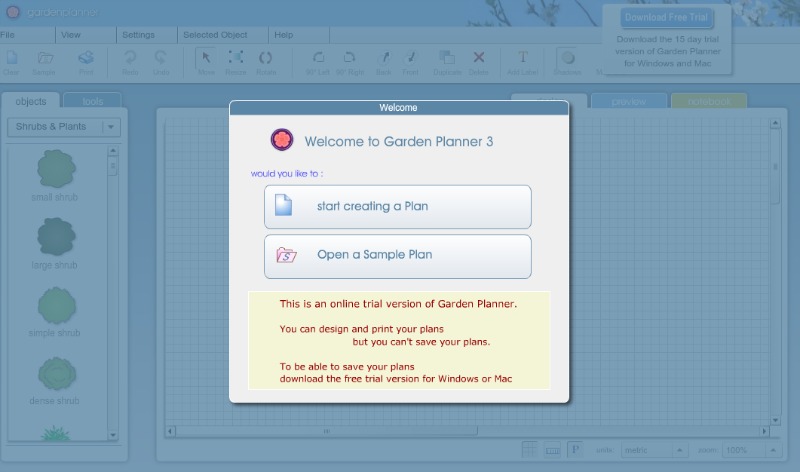This screenshot has height=472, width=800.
Task: Click the canvas vertical scroll down arrow
Action: 775,420
